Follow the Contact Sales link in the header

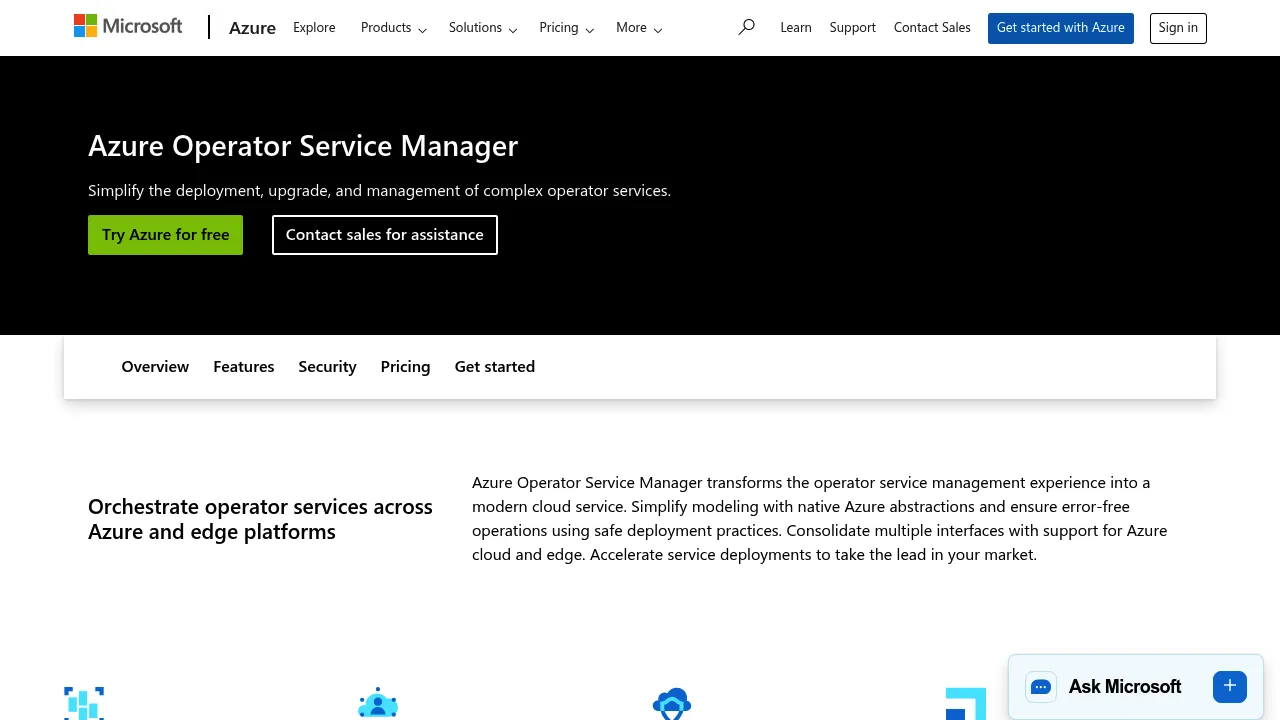click(x=932, y=28)
